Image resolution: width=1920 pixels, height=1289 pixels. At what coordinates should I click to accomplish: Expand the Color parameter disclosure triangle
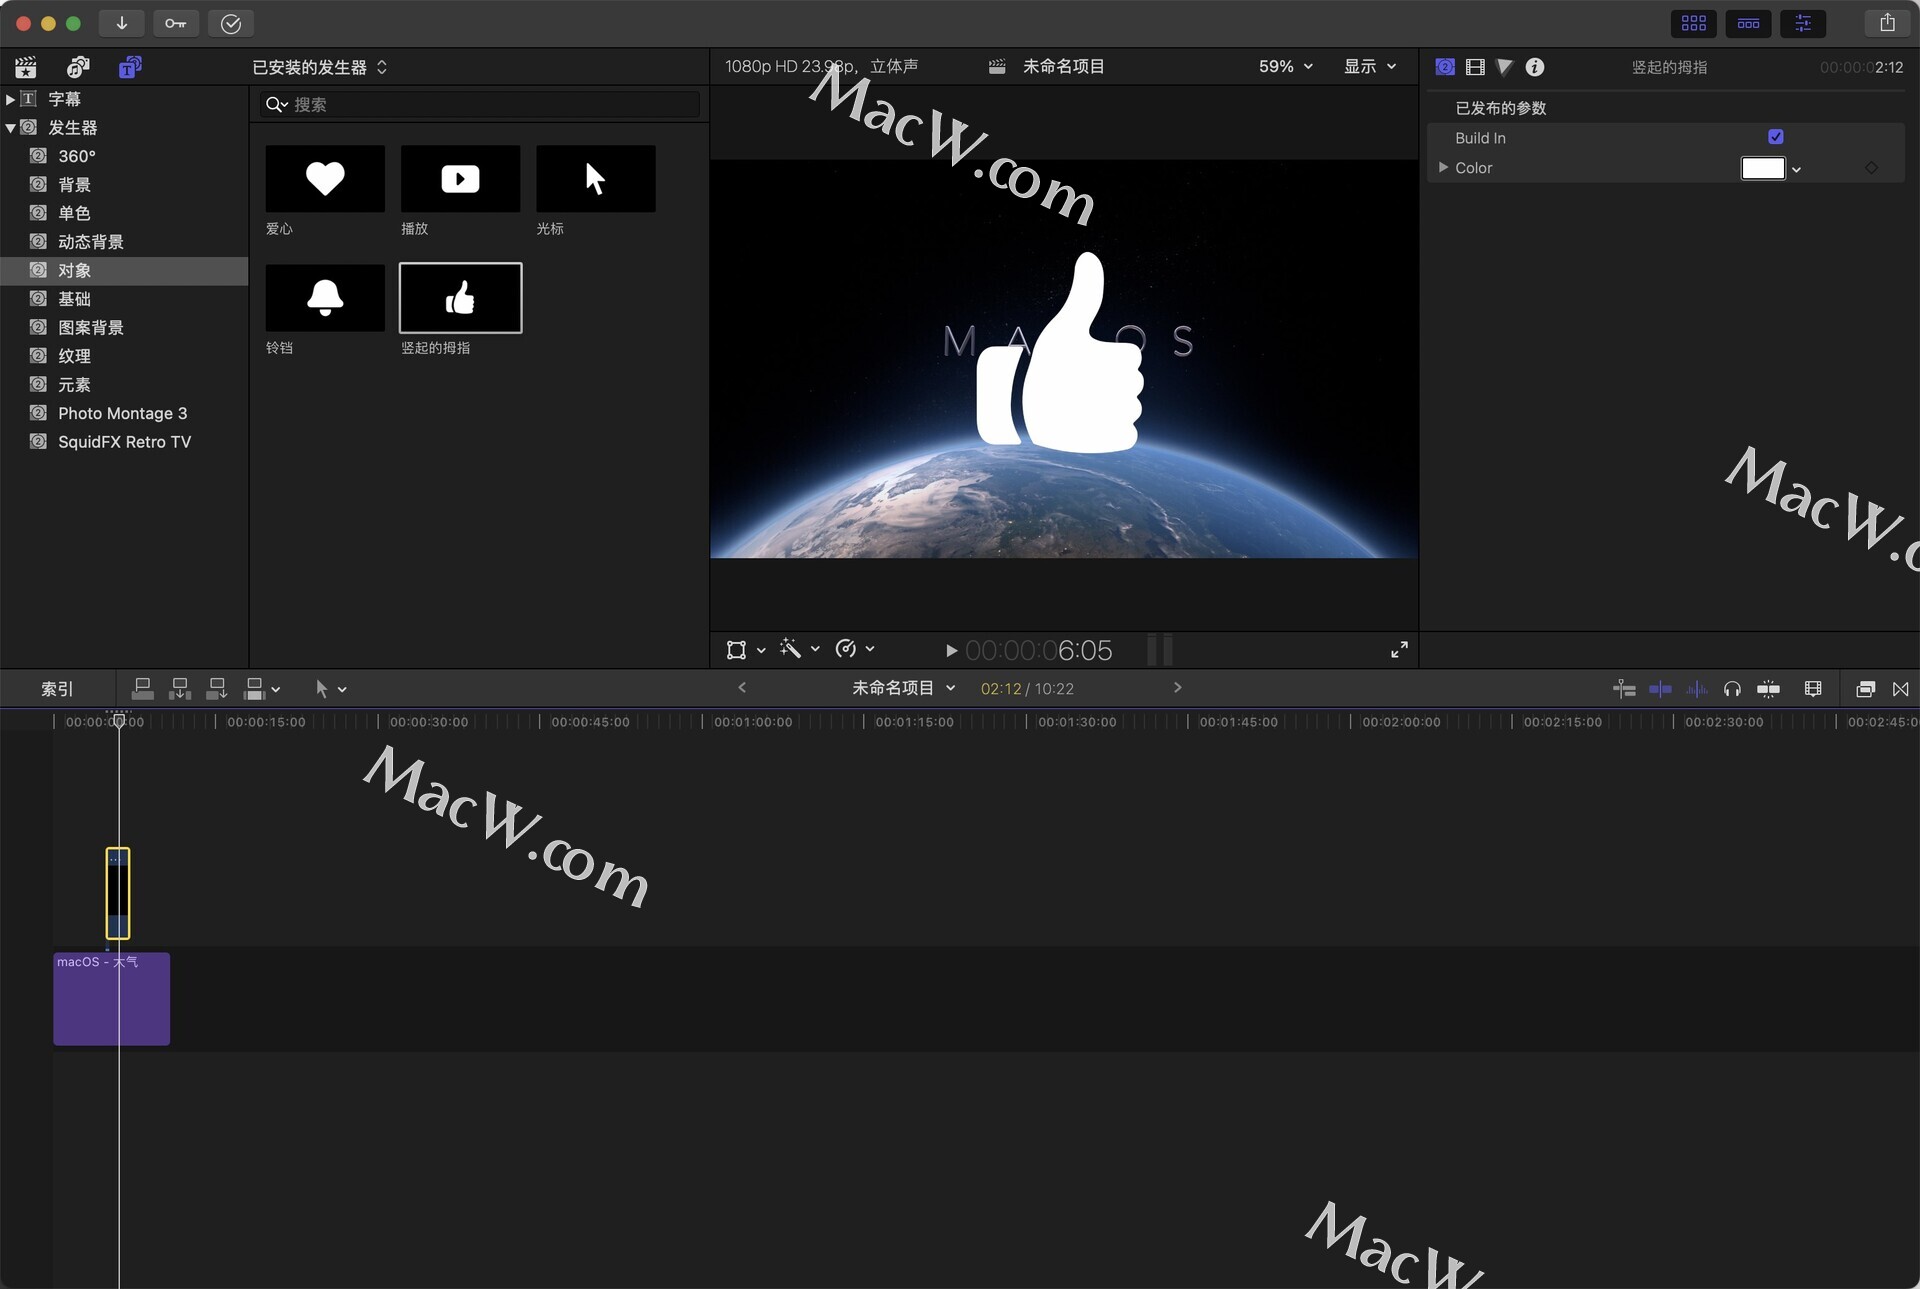[x=1443, y=167]
